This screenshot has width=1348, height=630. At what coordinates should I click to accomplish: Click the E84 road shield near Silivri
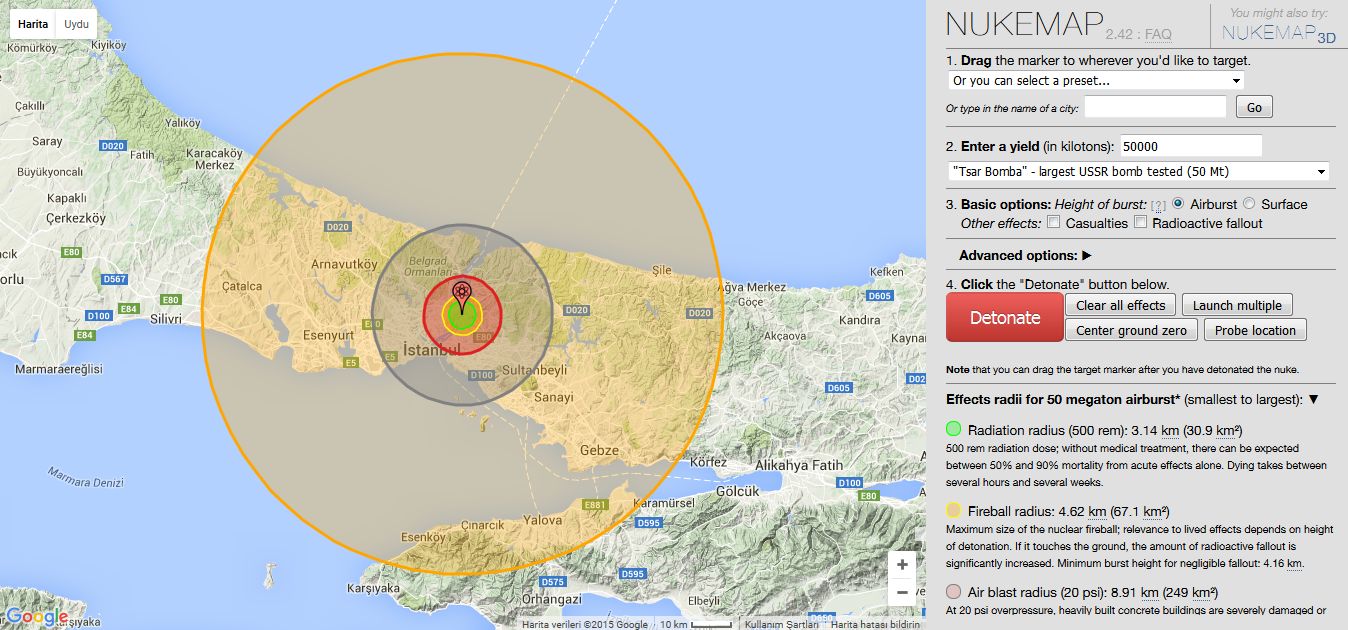129,308
